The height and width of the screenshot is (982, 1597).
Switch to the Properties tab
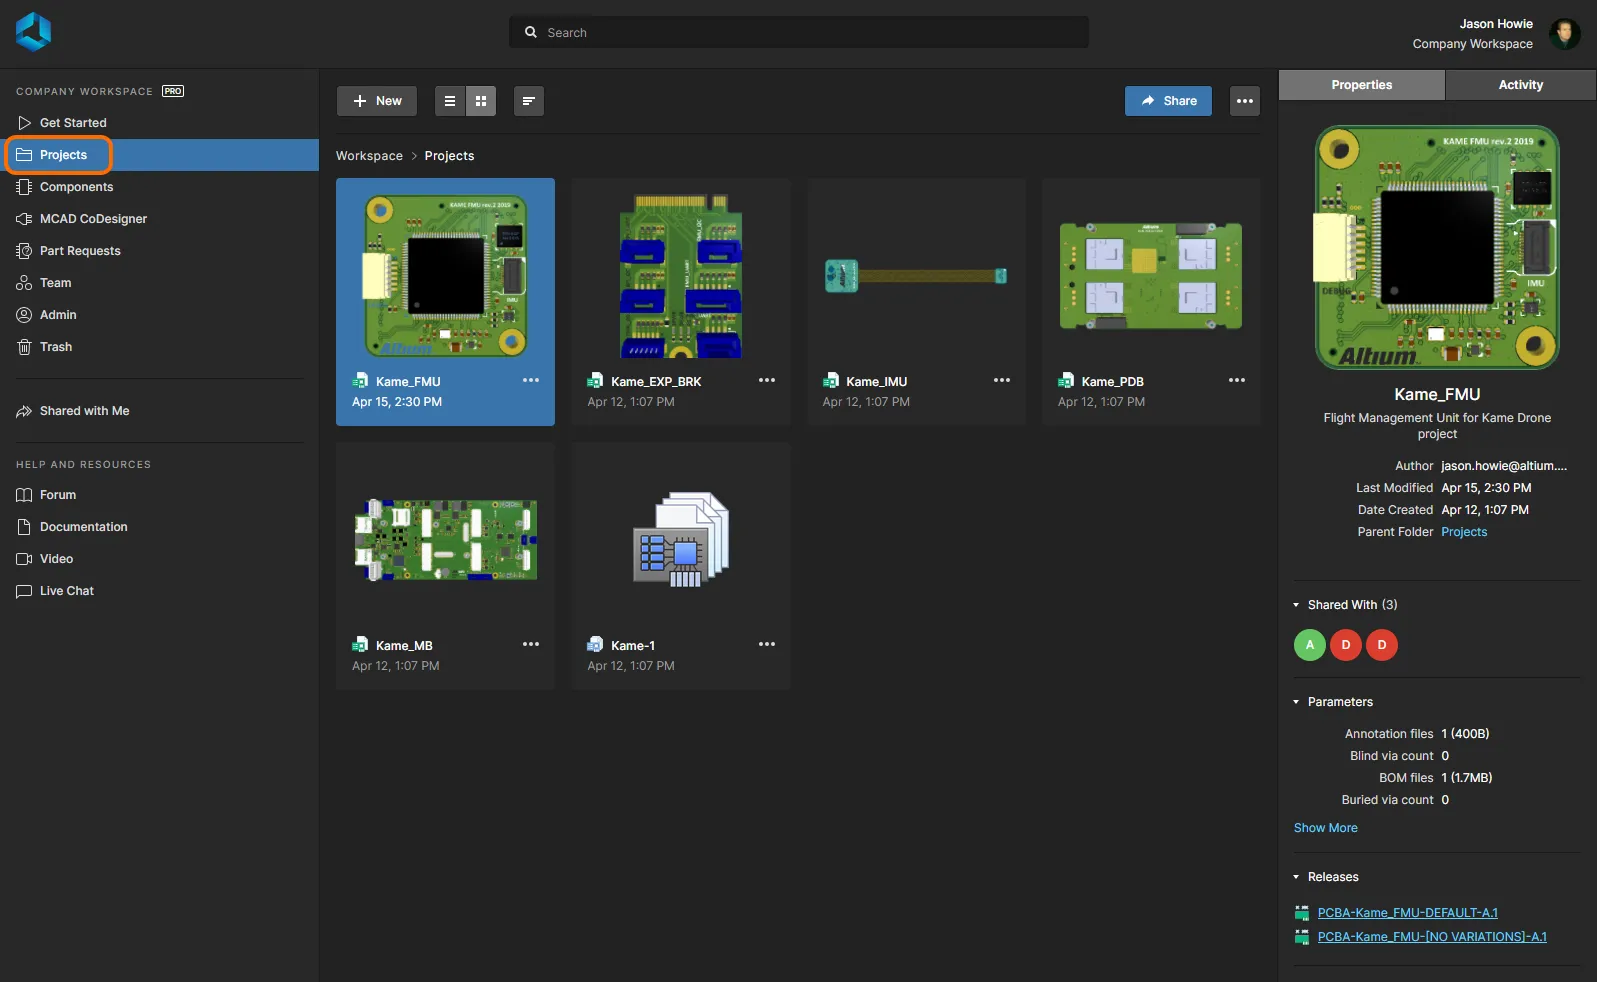pos(1362,85)
